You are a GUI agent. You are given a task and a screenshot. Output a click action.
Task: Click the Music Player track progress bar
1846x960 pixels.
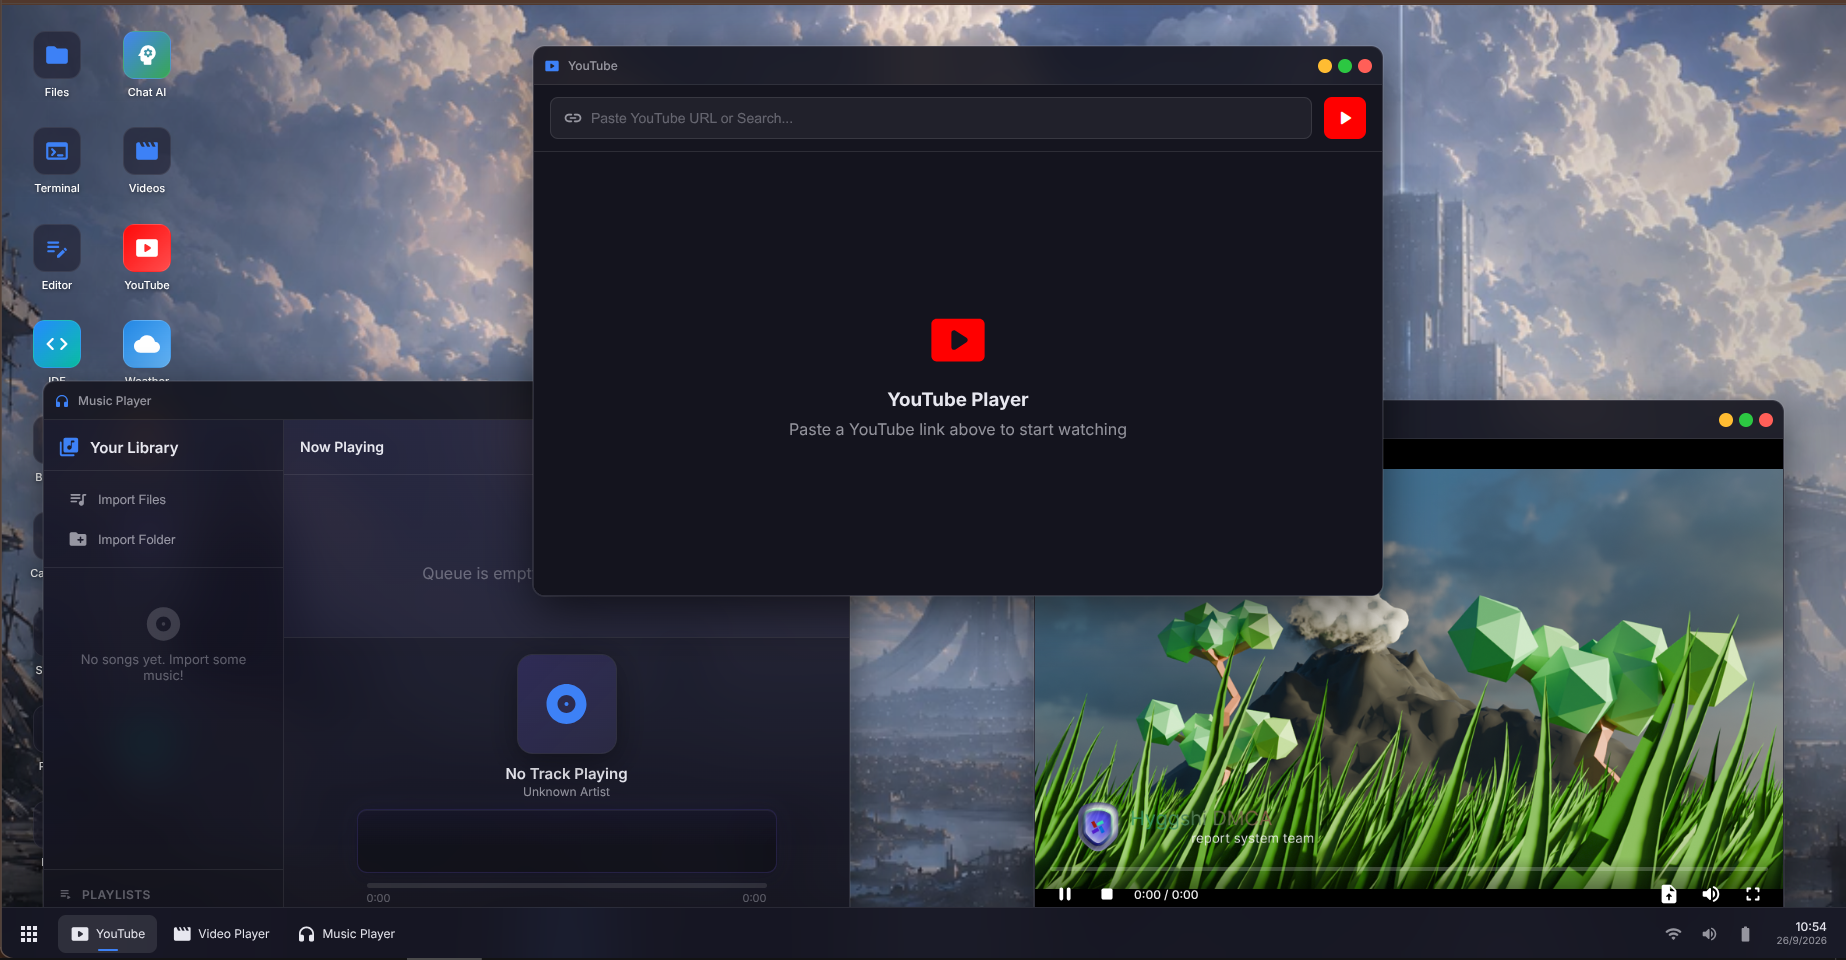[567, 885]
